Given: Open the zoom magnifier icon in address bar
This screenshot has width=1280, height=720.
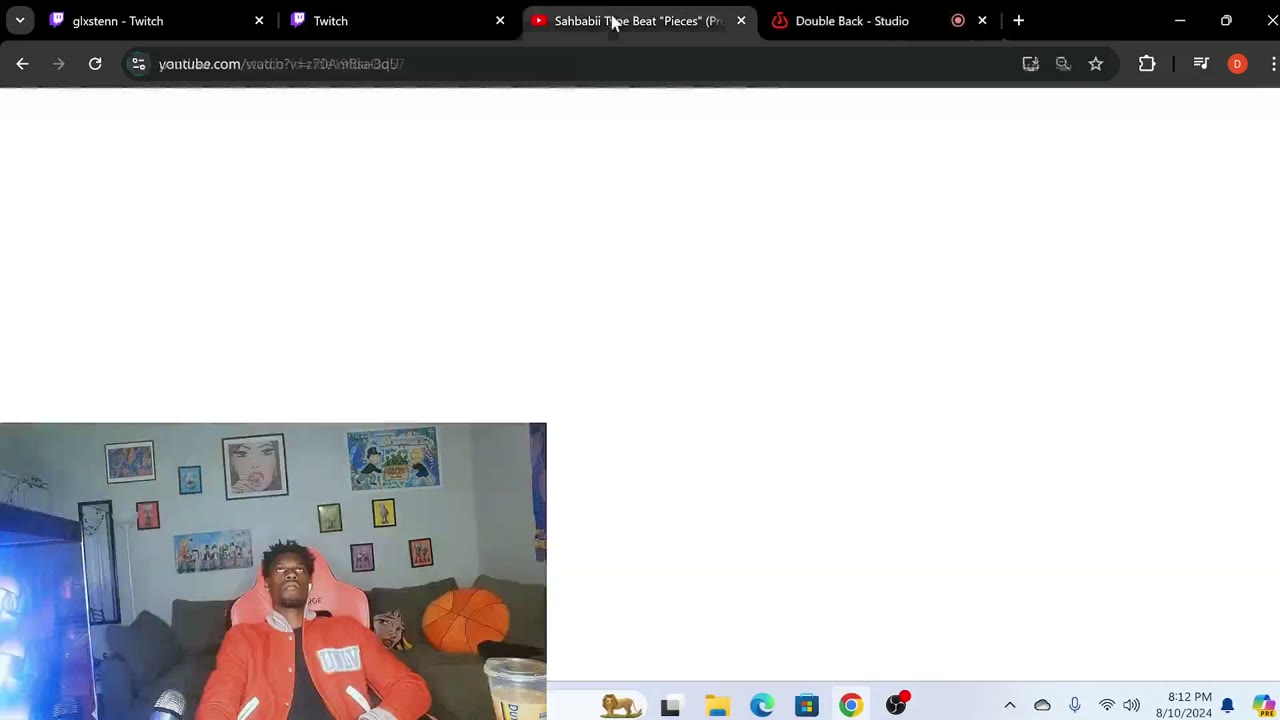Looking at the screenshot, I should click(1063, 64).
